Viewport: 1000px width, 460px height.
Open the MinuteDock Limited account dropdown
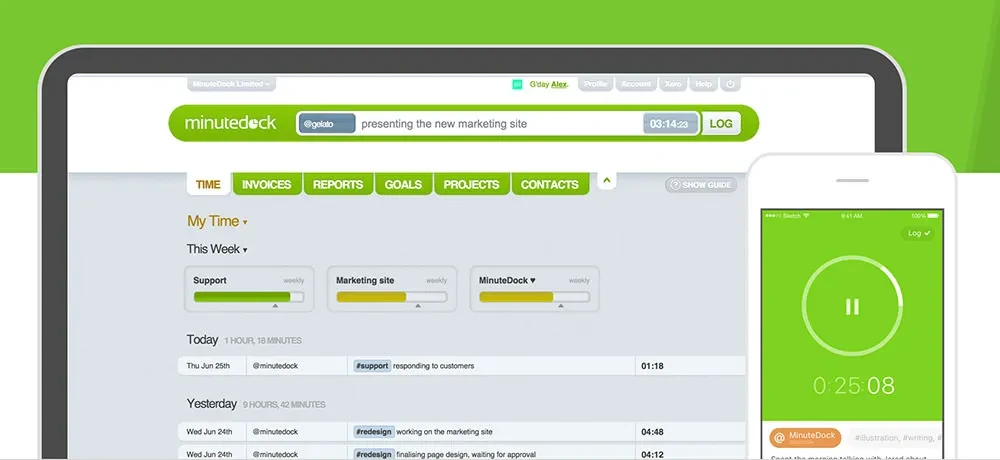point(231,84)
